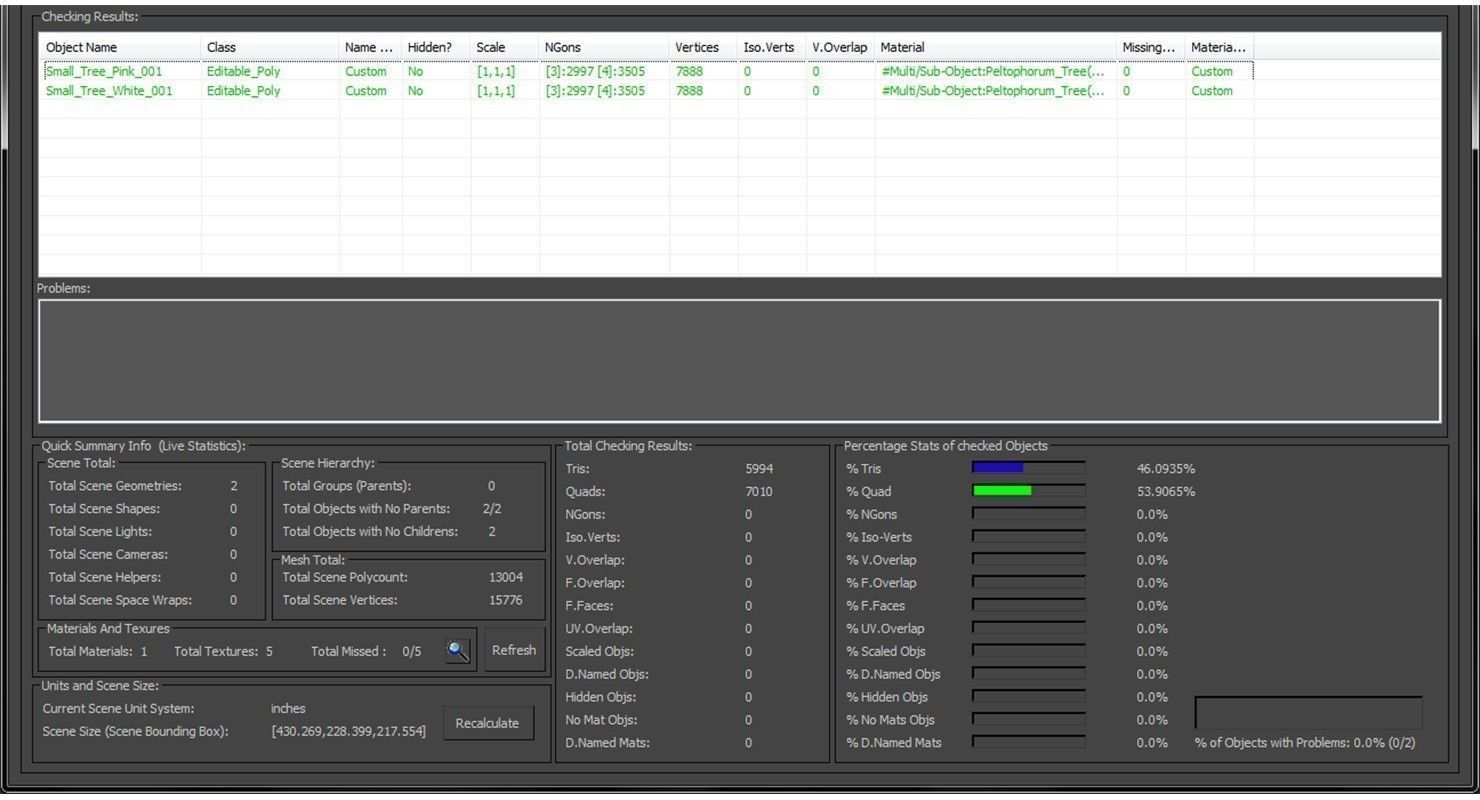This screenshot has width=1480, height=800.
Task: Click the % of Objects with Problems text
Action: 1305,743
